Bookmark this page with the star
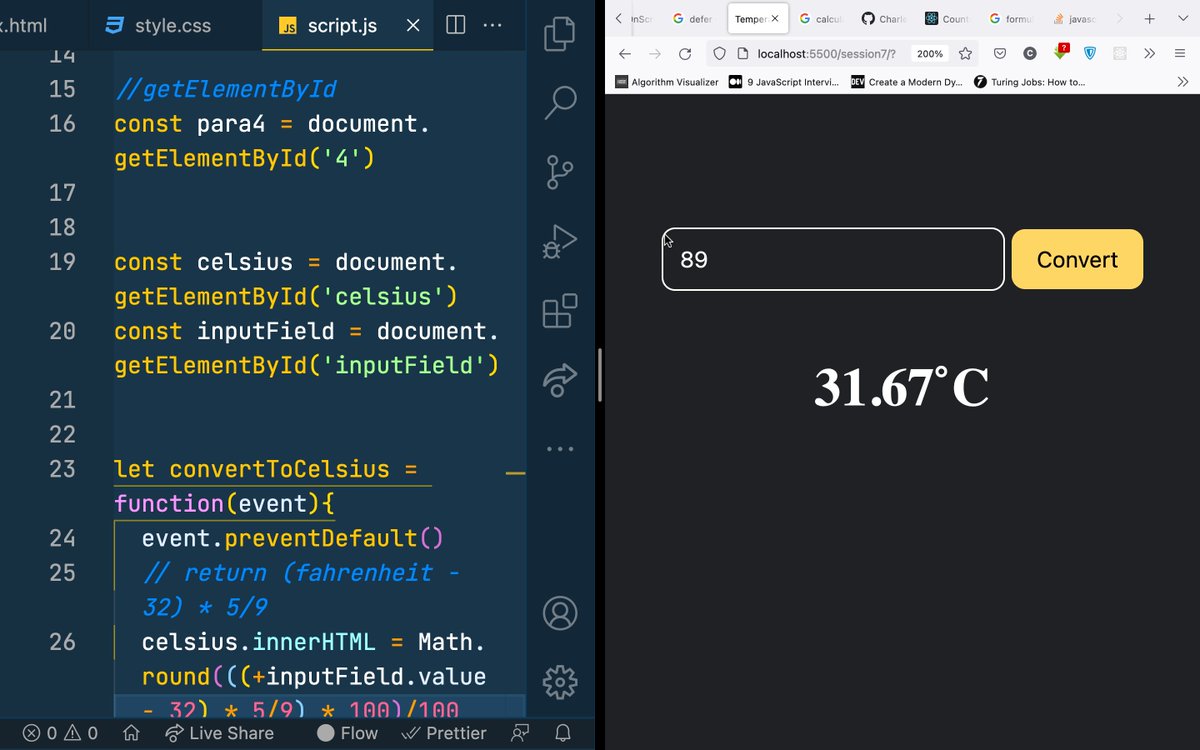 pyautogui.click(x=965, y=53)
